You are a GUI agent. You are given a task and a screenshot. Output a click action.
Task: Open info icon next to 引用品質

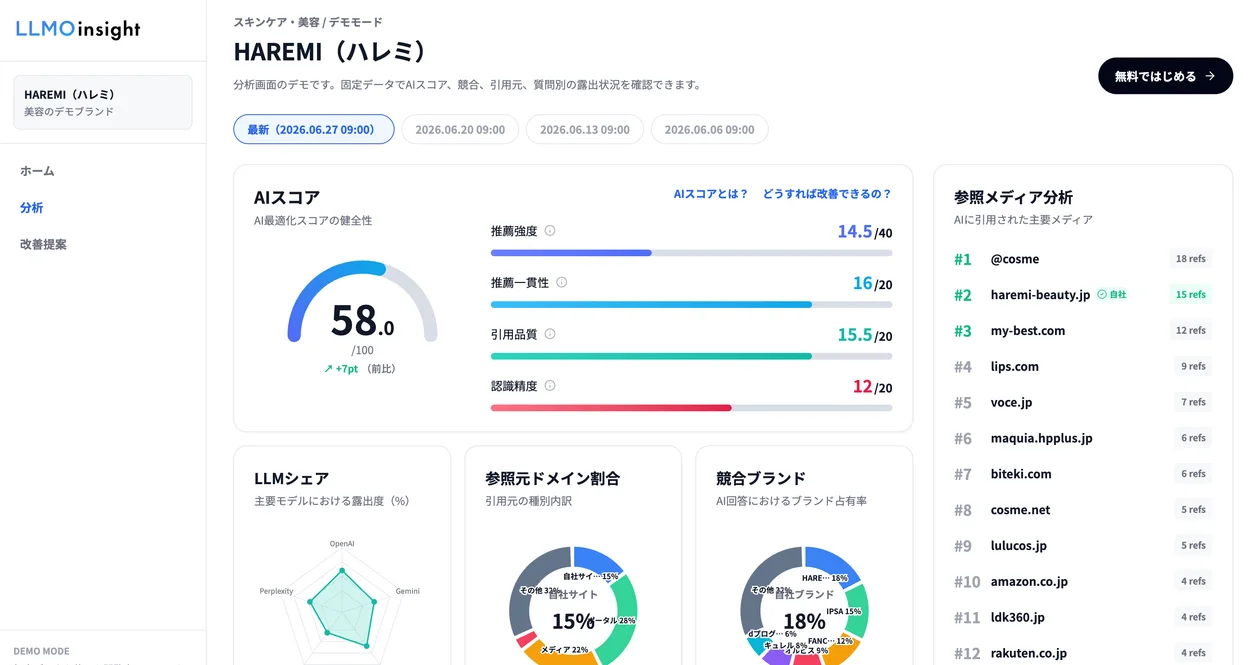pos(550,334)
